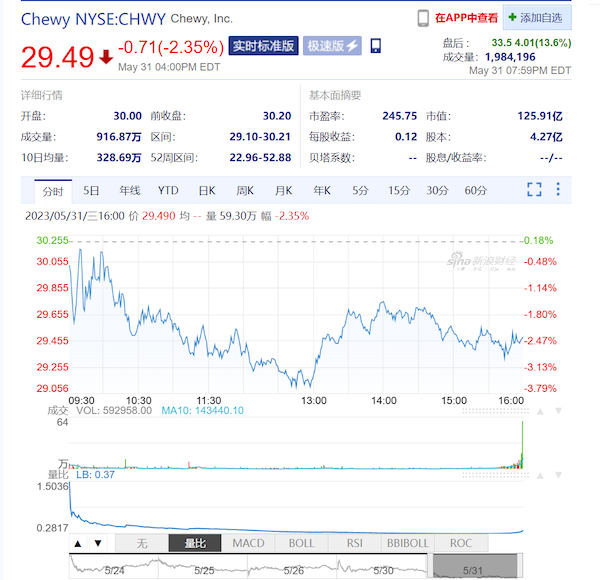The width and height of the screenshot is (600, 580).
Task: Click the 10日均量 value 328.69万
Action: click(119, 158)
